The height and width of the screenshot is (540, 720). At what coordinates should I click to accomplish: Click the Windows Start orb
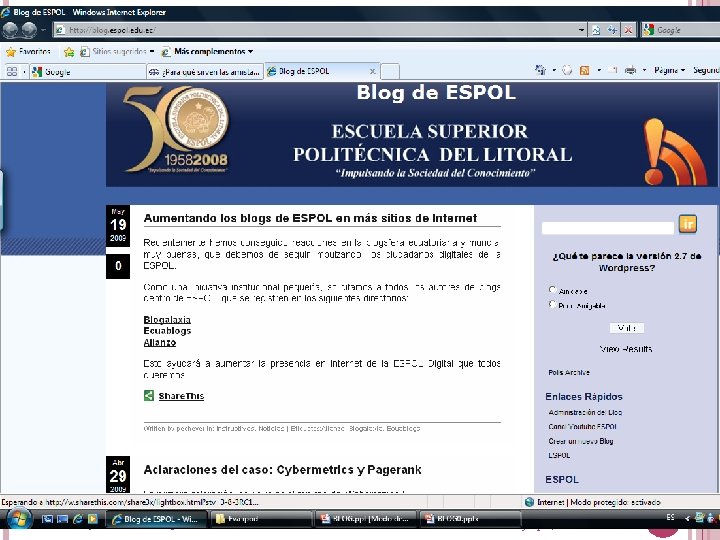(18, 519)
